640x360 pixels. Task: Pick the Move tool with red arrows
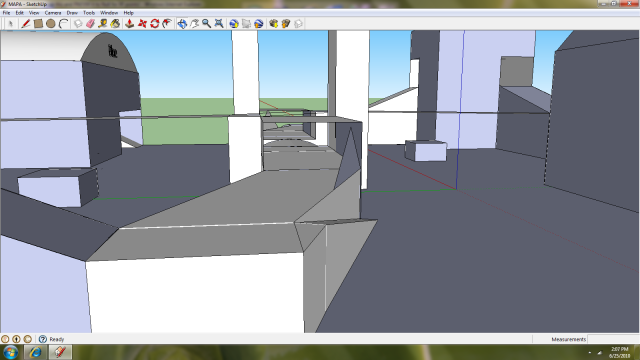pos(142,24)
